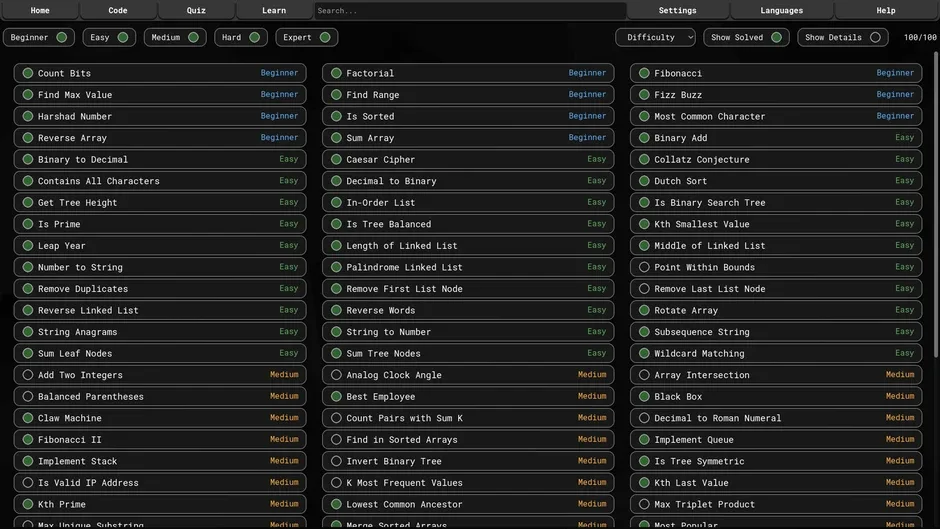Open the Learn tab
Viewport: 940px width, 529px height.
[x=274, y=10]
